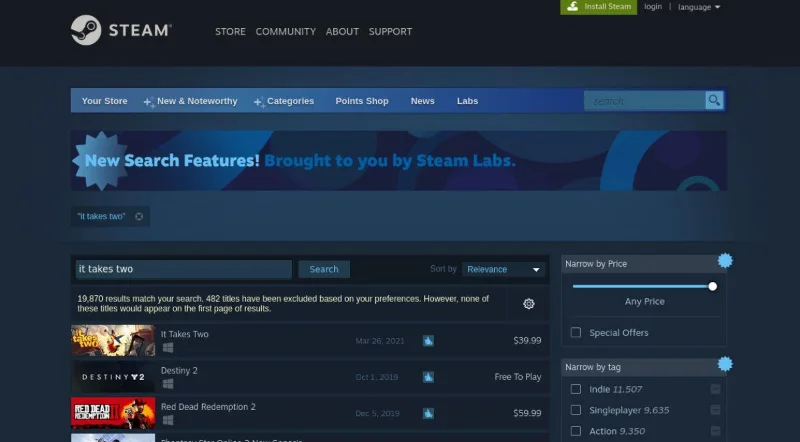Click Red Dead Redemption 2 thumbnail
This screenshot has width=800, height=442.
(113, 413)
